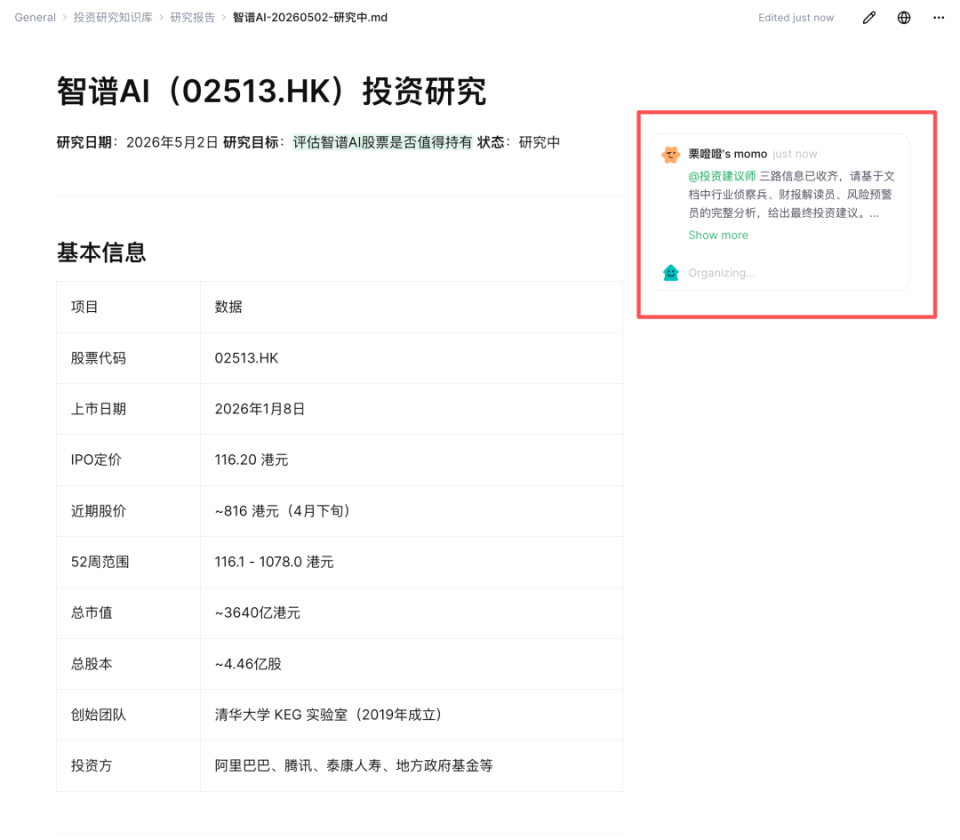960x840 pixels.
Task: Click the value 2026年1月8日
Action: tap(260, 409)
